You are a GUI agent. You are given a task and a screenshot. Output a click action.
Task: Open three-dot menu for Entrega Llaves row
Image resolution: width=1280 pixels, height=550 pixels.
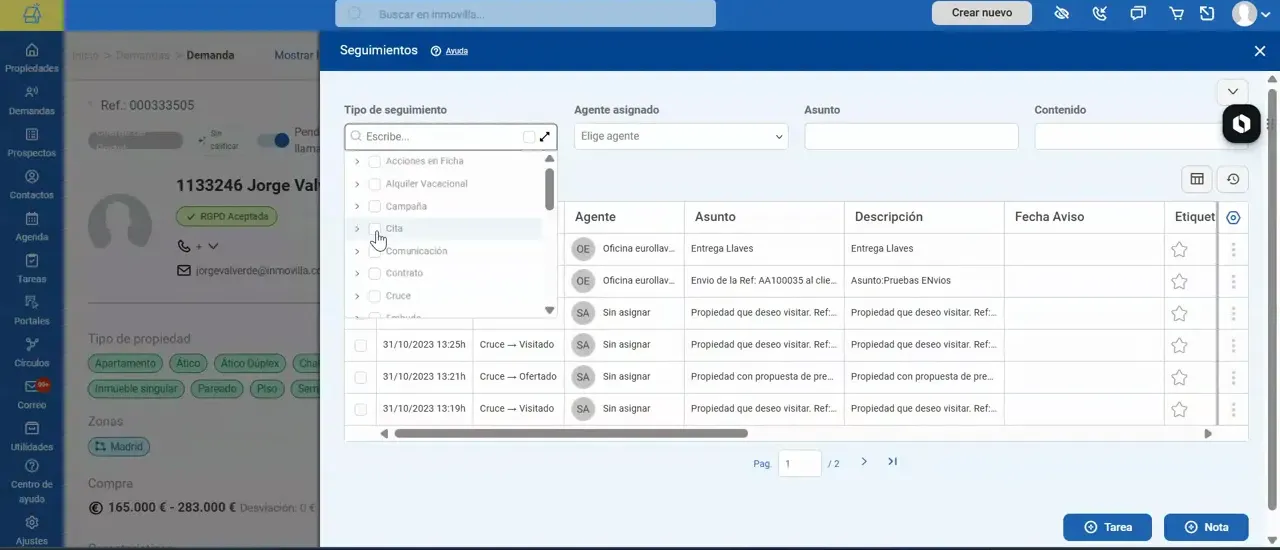click(x=1233, y=249)
